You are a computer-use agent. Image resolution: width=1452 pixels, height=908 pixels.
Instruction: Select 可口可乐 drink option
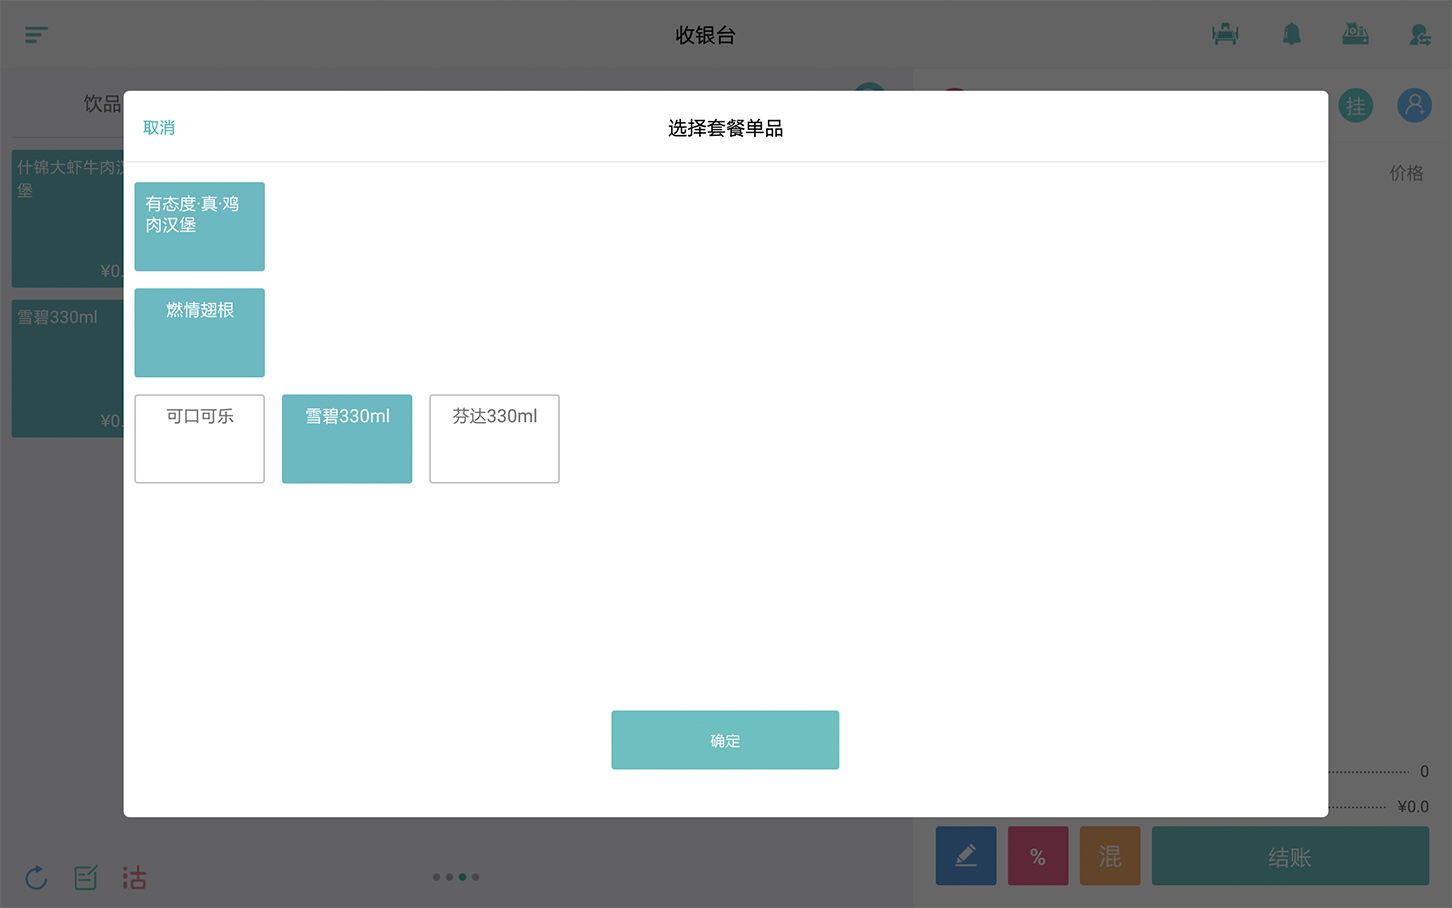click(200, 439)
